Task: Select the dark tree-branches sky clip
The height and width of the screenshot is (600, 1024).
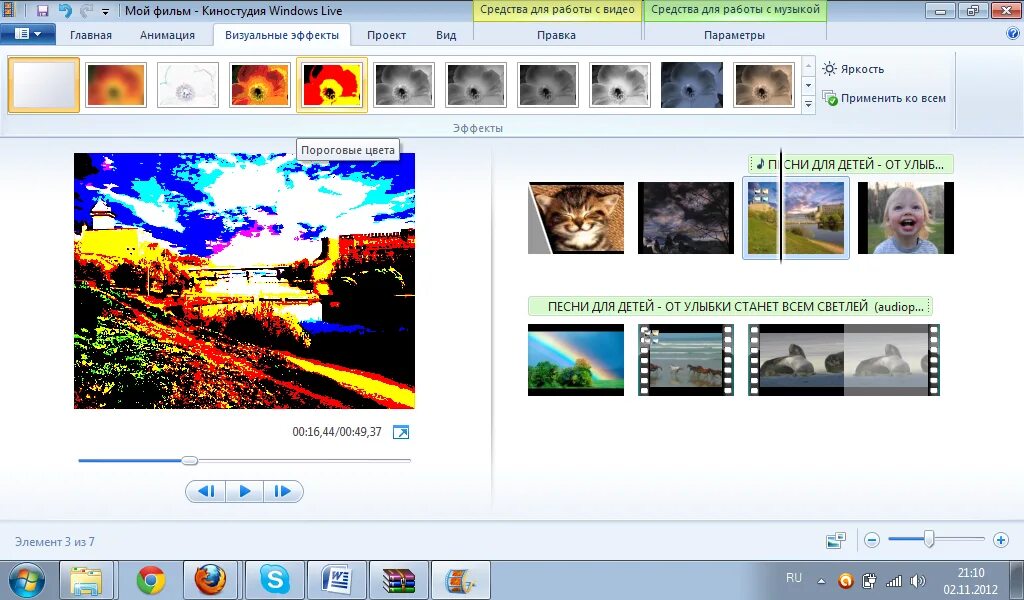Action: [x=686, y=218]
